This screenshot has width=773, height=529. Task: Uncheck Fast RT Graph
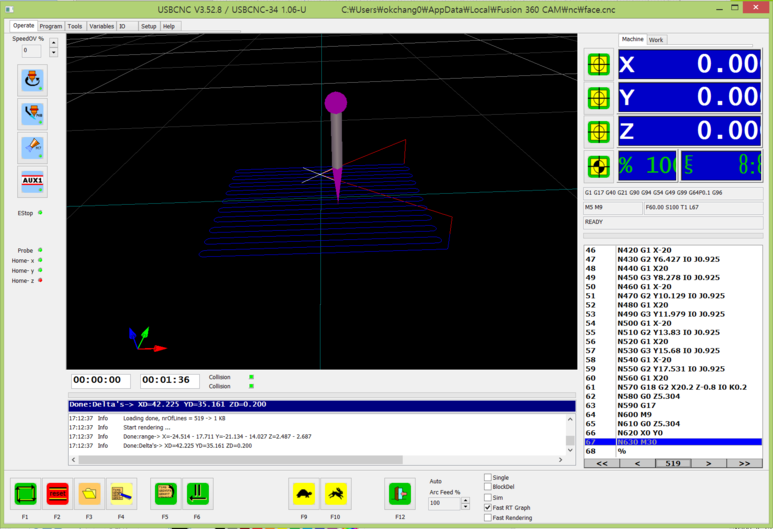point(488,507)
